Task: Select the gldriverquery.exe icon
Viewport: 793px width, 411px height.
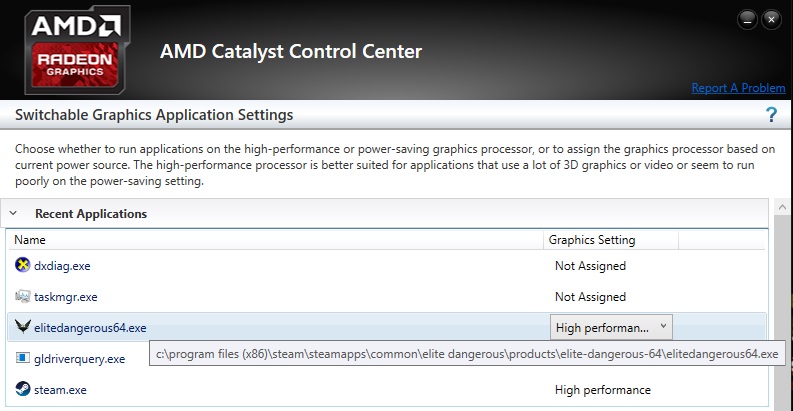Action: pyautogui.click(x=22, y=358)
